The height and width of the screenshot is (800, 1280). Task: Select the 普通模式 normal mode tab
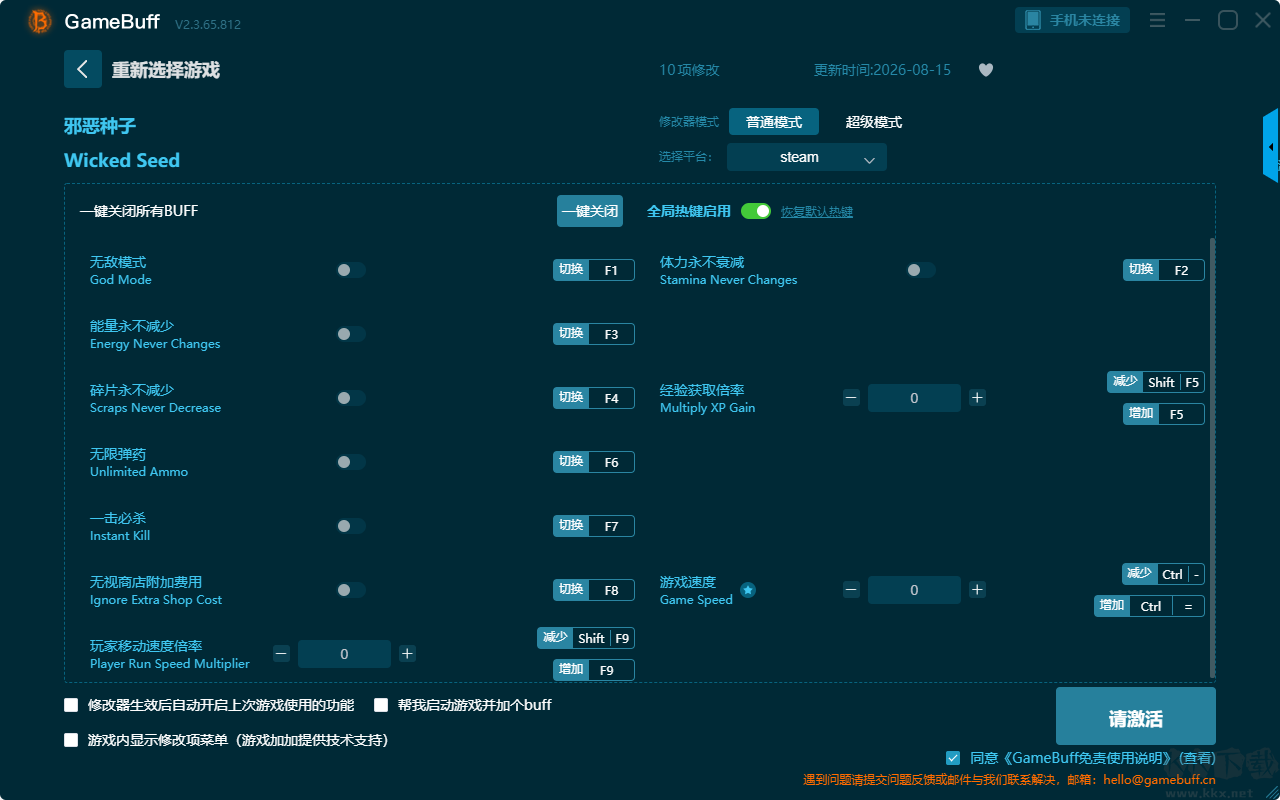774,122
